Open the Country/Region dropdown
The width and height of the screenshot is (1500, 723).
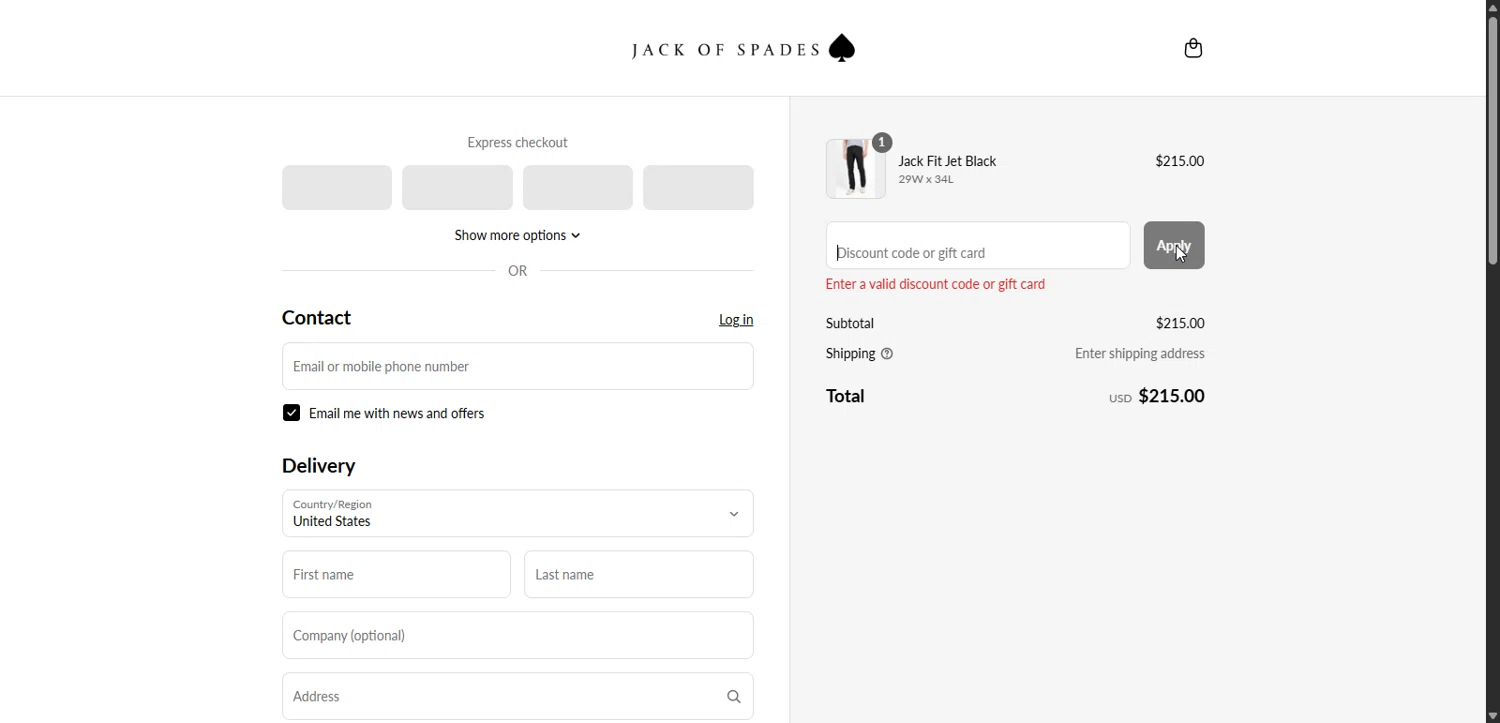[x=517, y=513]
